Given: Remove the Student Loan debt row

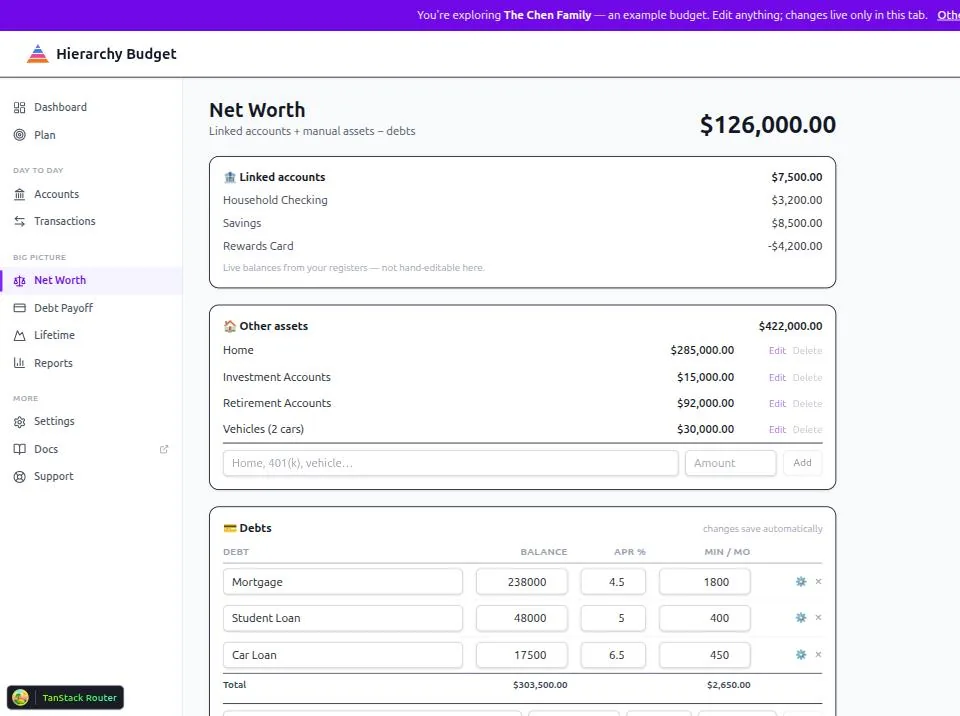Looking at the screenshot, I should pos(819,617).
